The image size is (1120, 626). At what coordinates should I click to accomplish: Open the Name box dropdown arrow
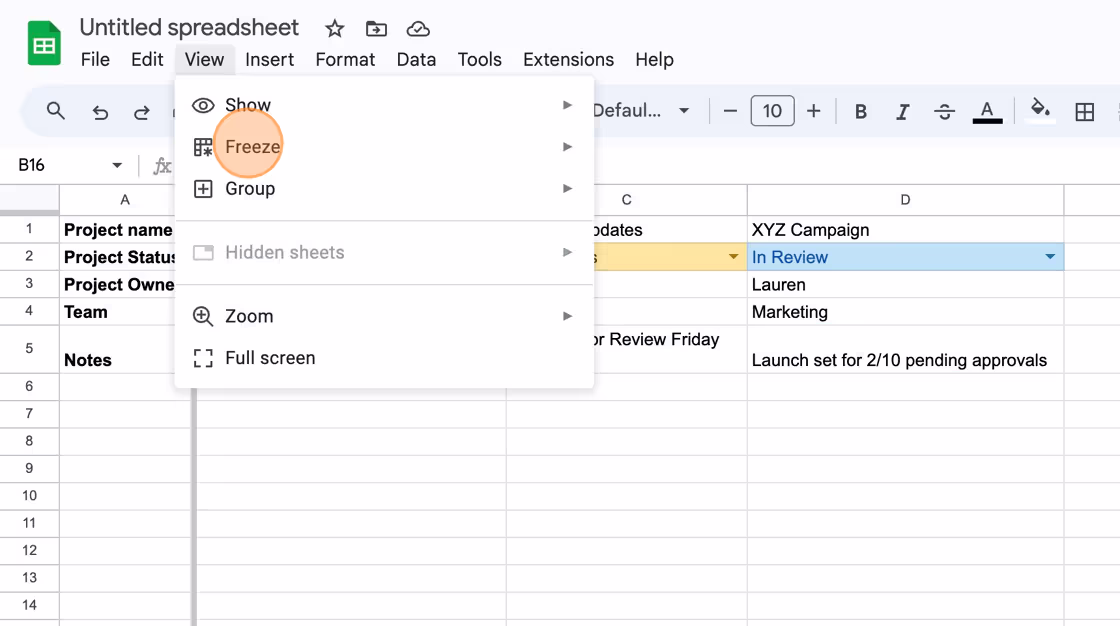coord(117,166)
